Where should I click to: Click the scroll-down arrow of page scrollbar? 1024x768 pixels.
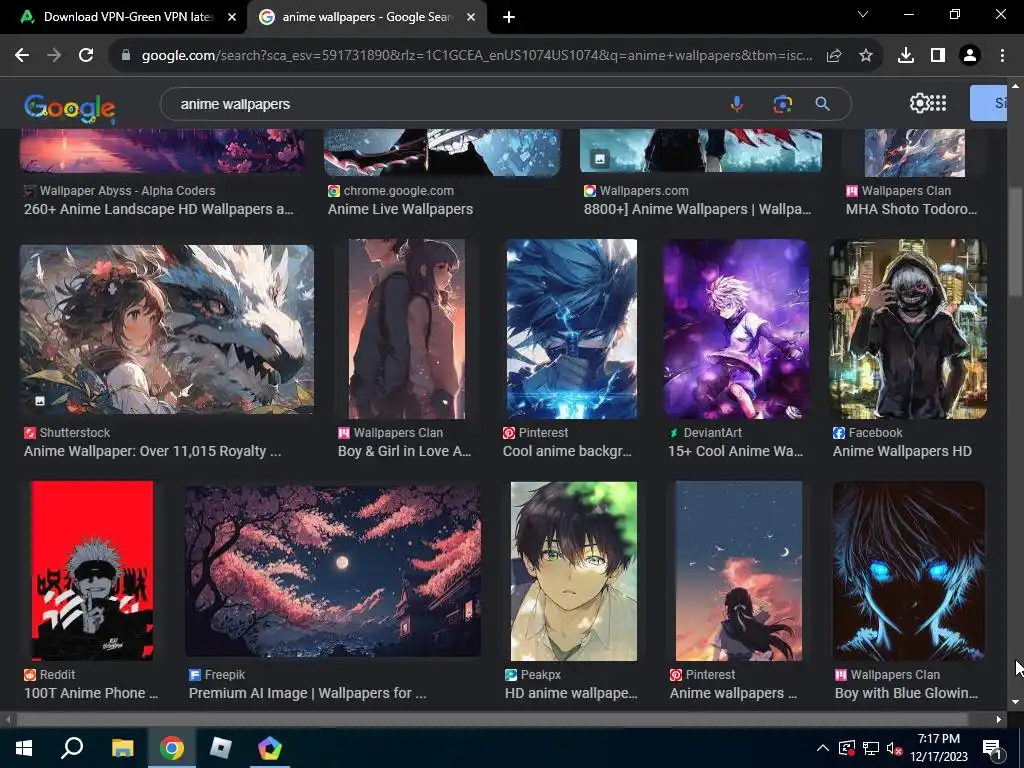coord(1015,702)
